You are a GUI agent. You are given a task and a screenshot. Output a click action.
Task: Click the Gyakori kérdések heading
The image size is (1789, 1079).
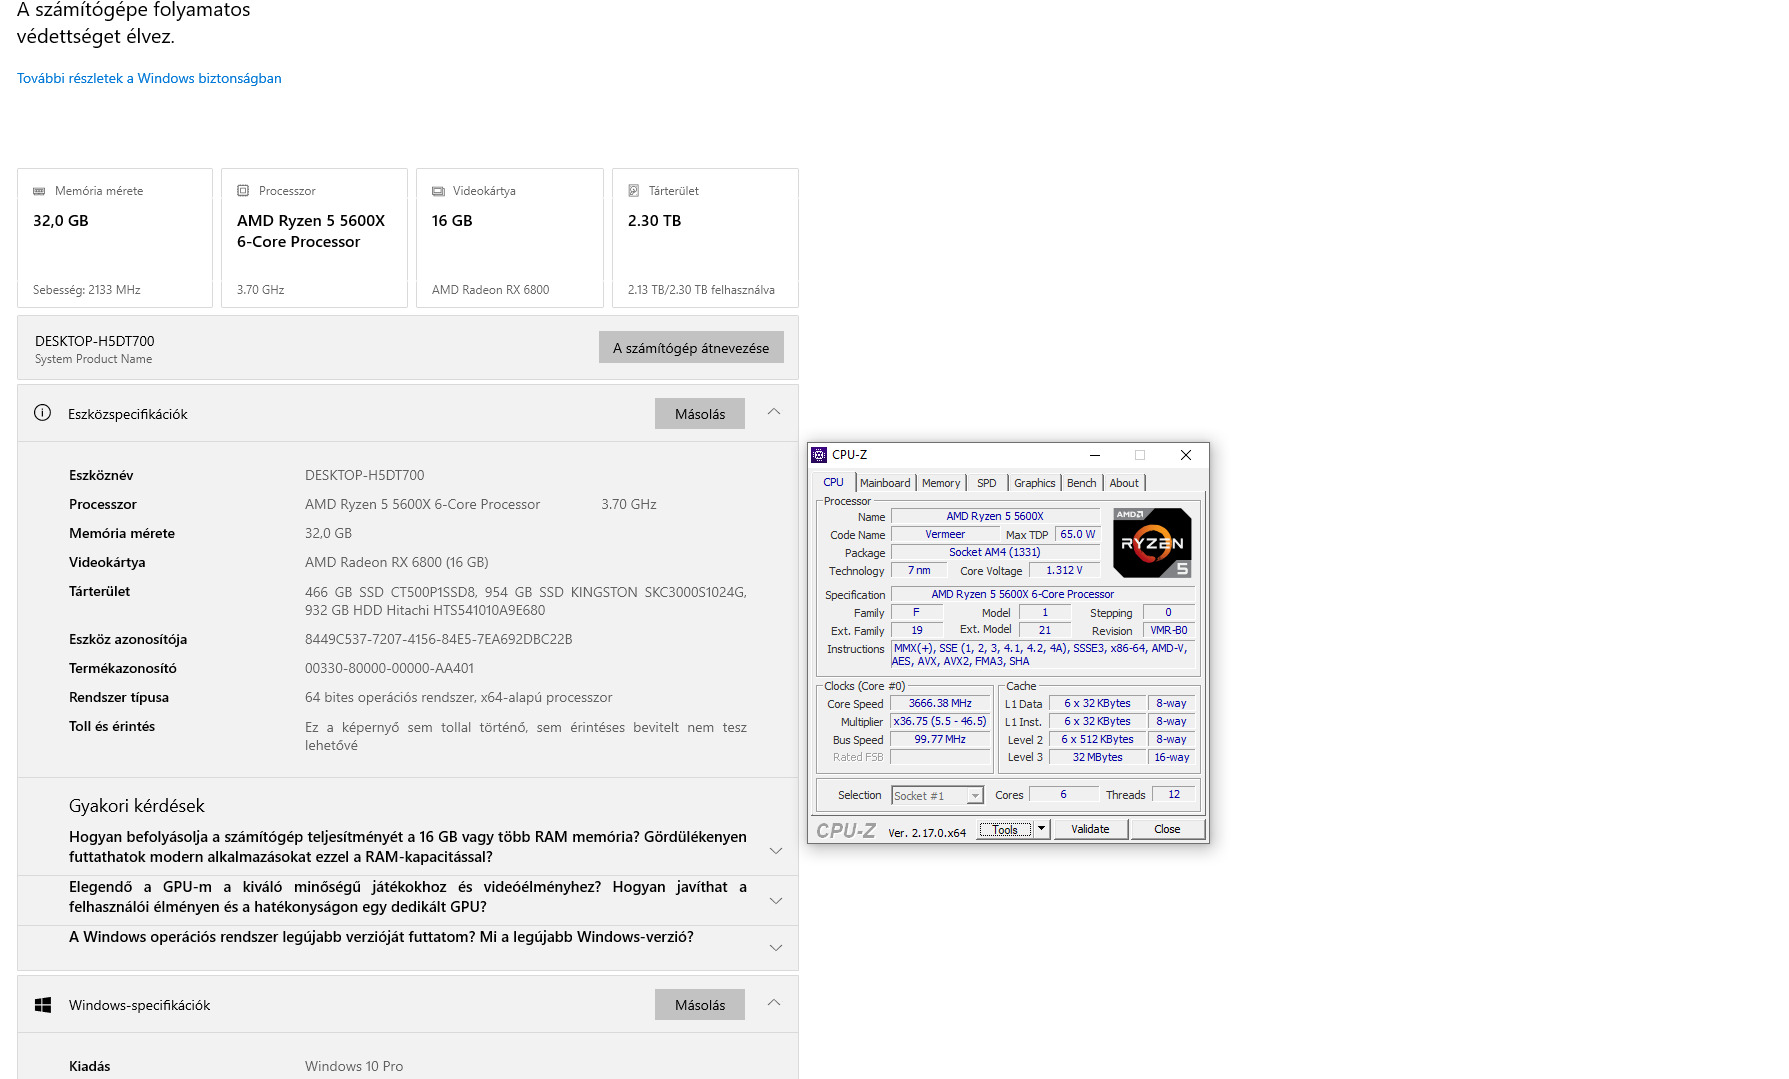click(x=136, y=806)
